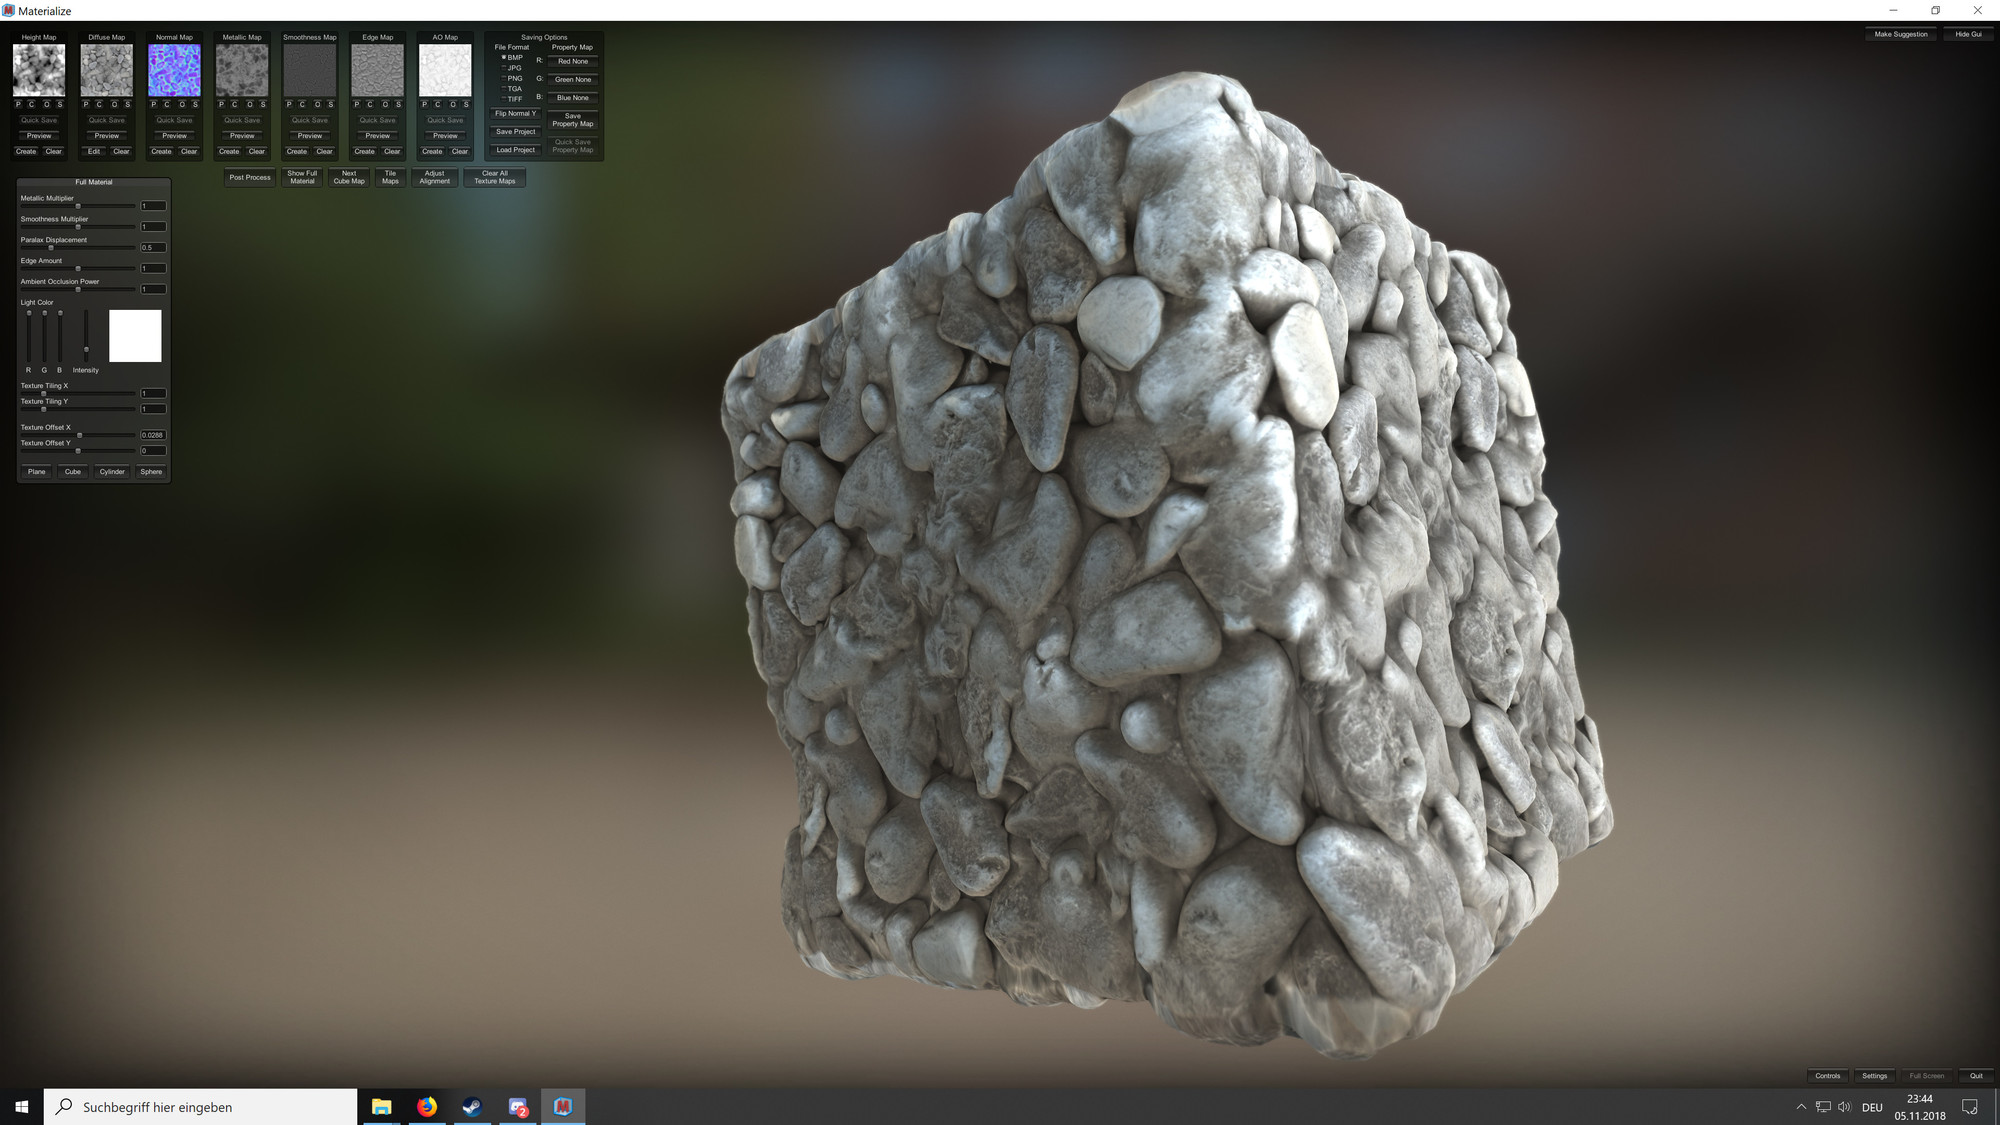Viewport: 2000px width, 1125px height.
Task: Click the Save Project button
Action: pos(516,132)
